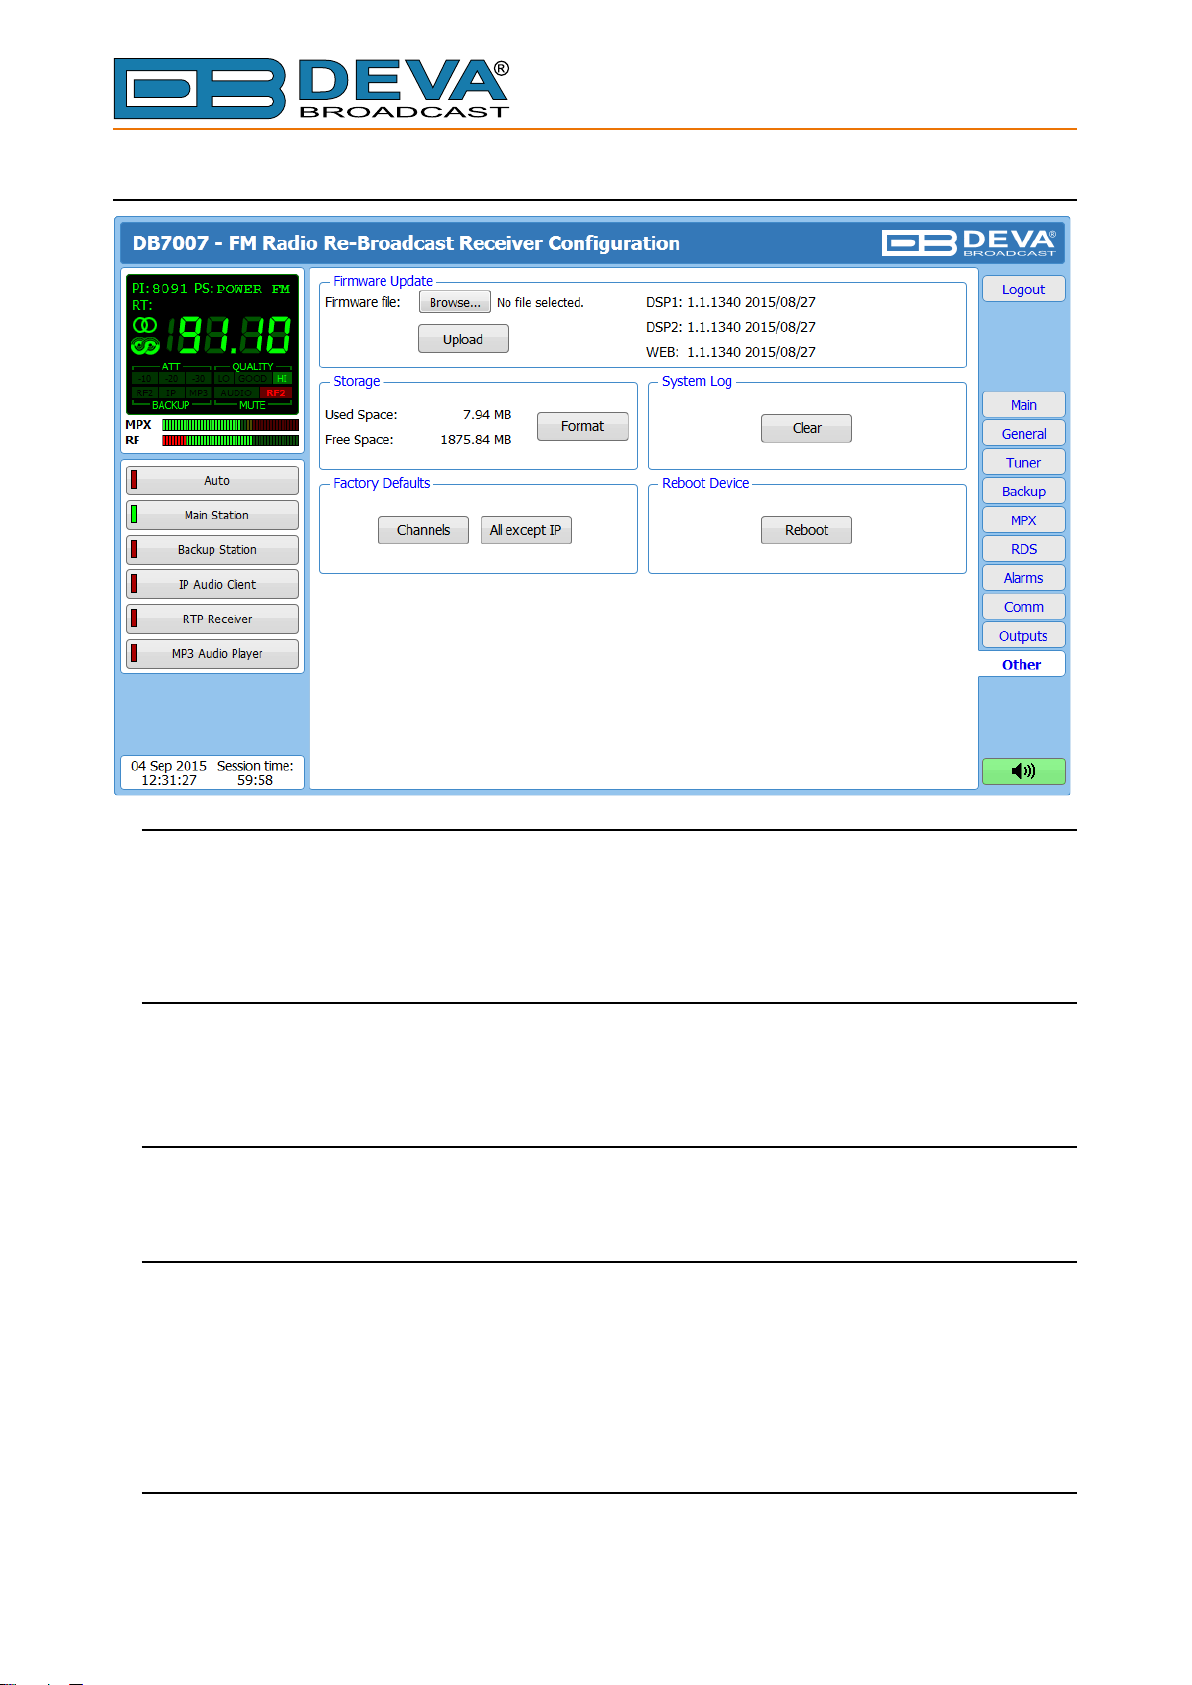
Task: Click the date 04 Sep 2015
Action: pos(169,766)
